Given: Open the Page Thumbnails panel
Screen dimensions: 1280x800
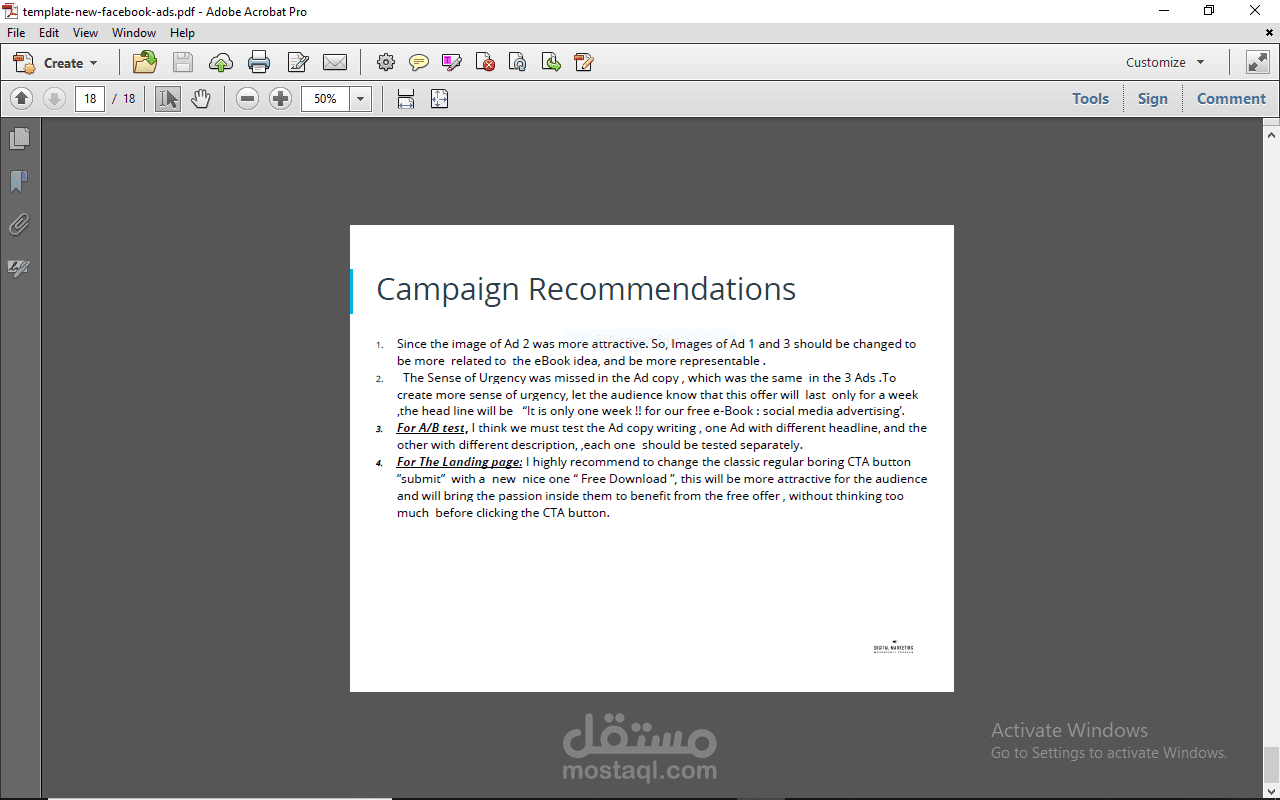Looking at the screenshot, I should [19, 137].
